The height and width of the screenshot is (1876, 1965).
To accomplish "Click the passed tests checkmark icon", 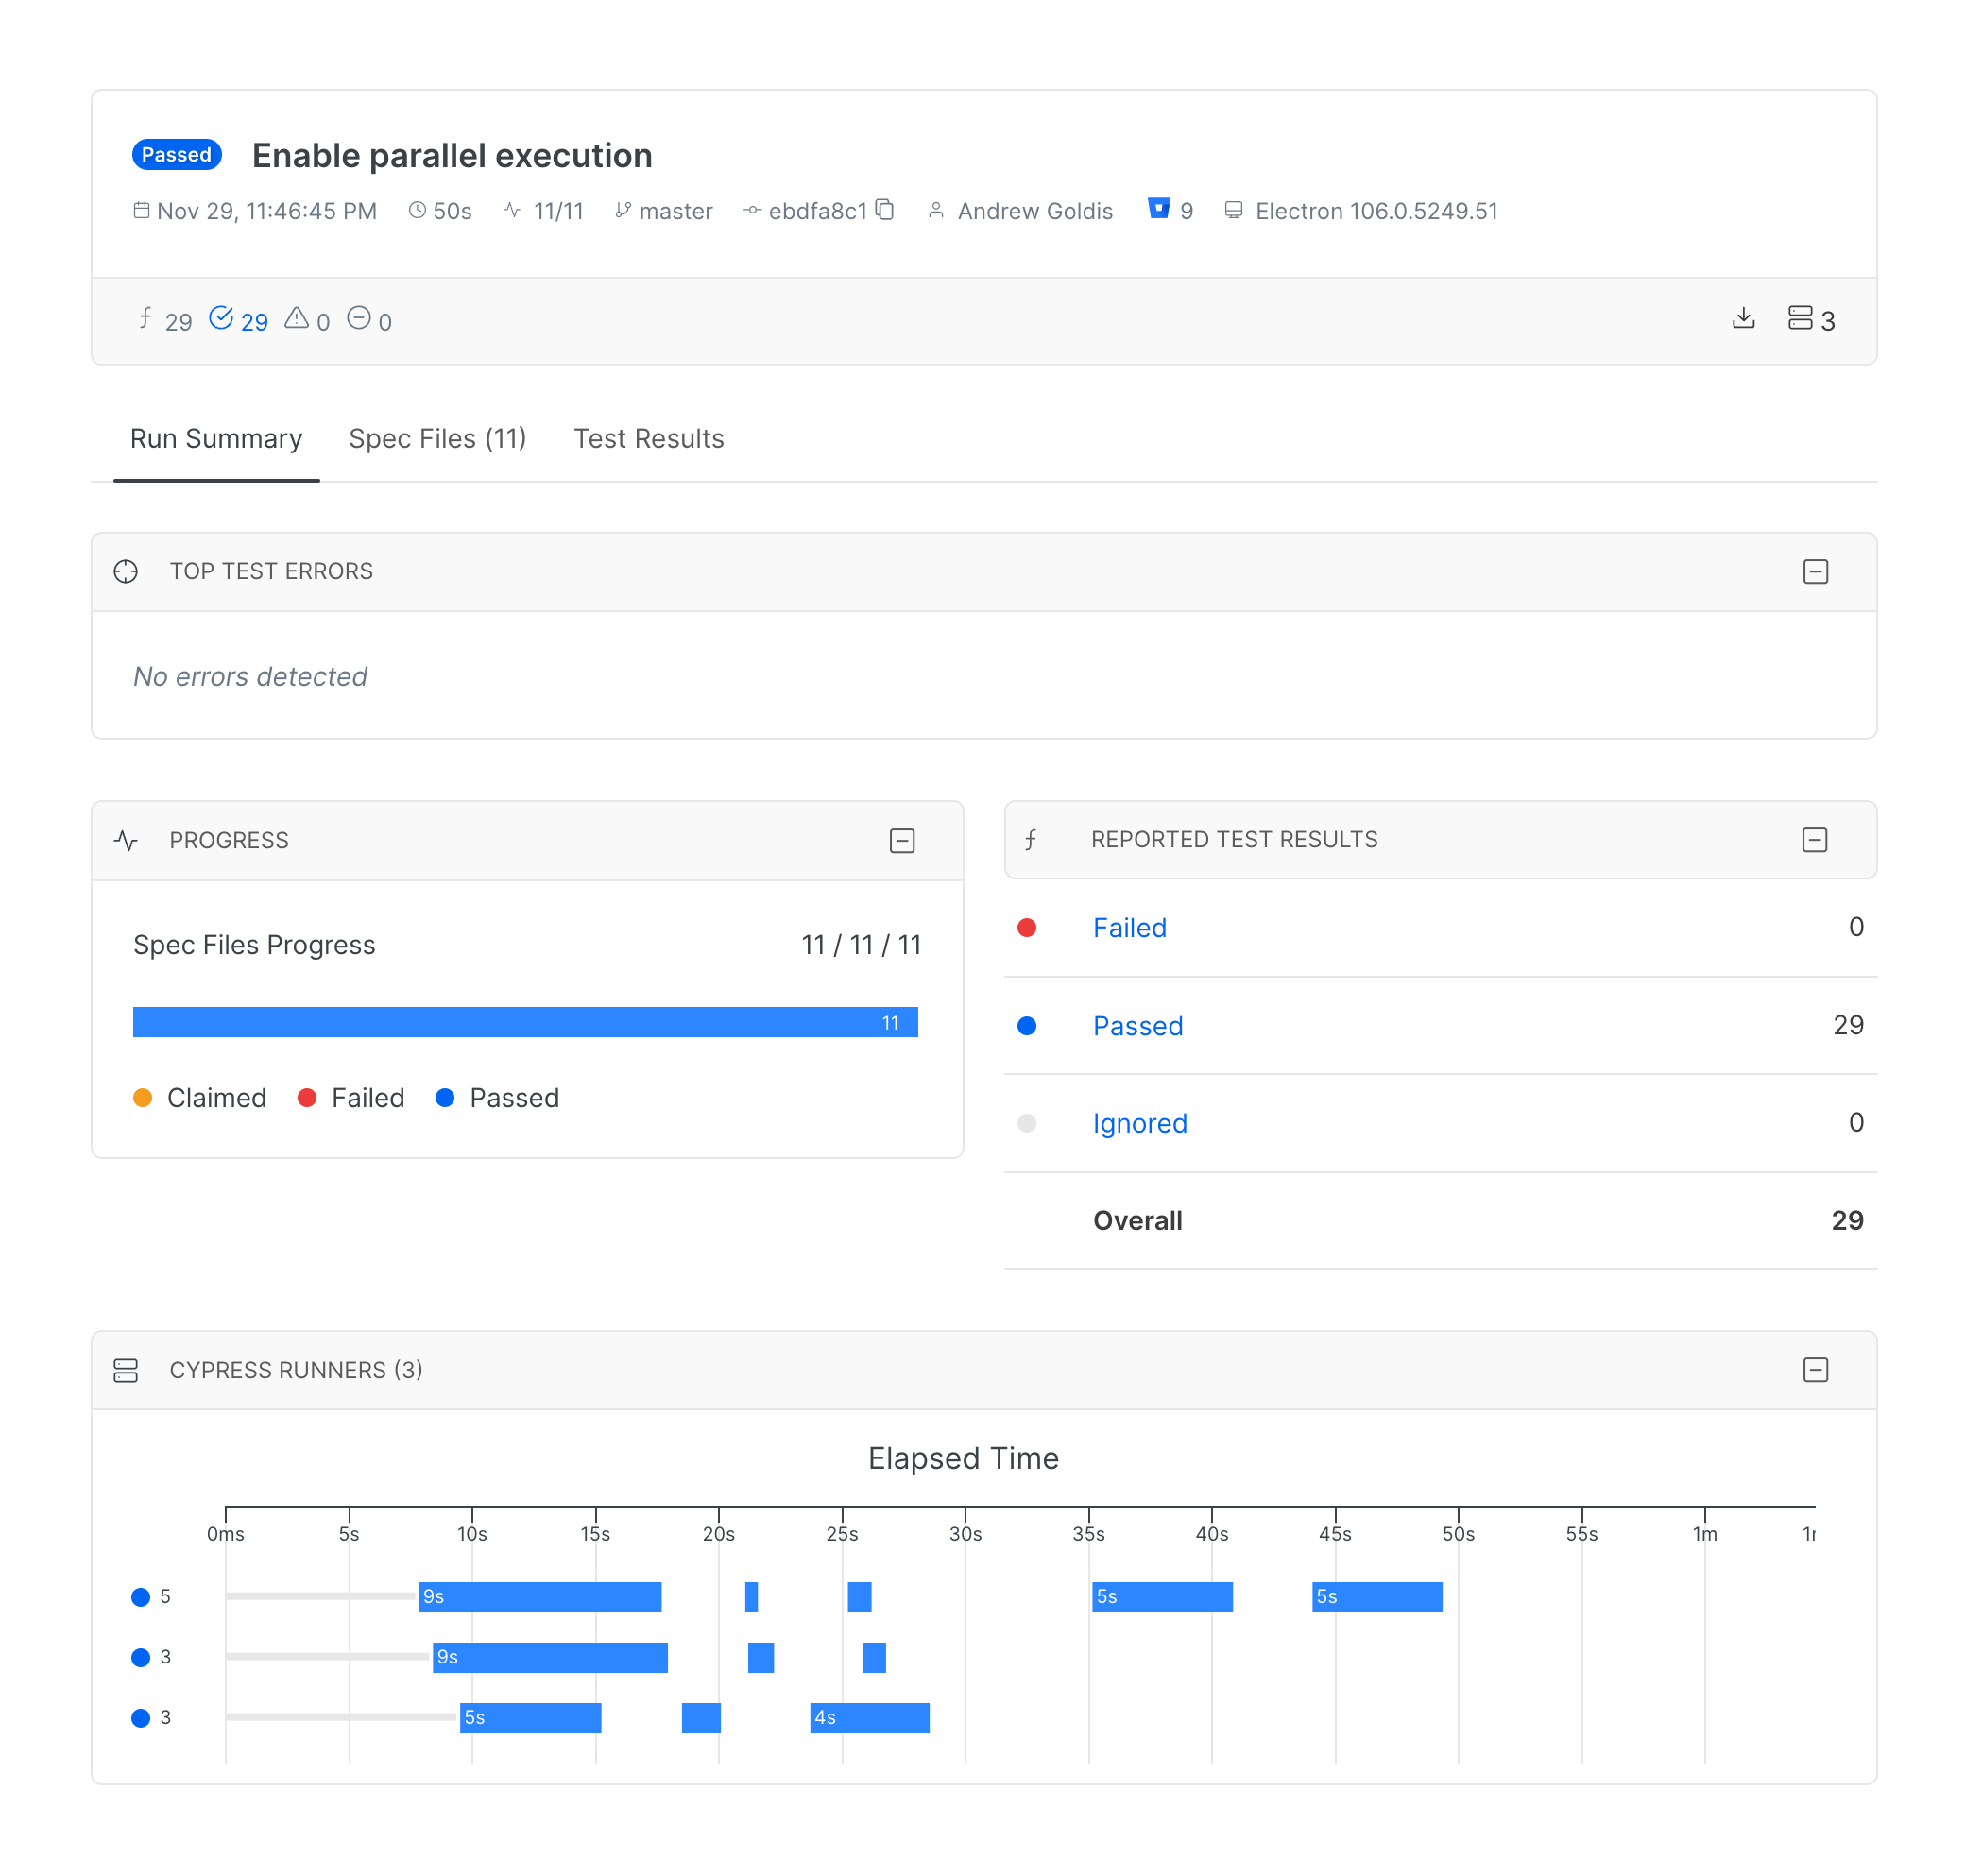I will 221,318.
